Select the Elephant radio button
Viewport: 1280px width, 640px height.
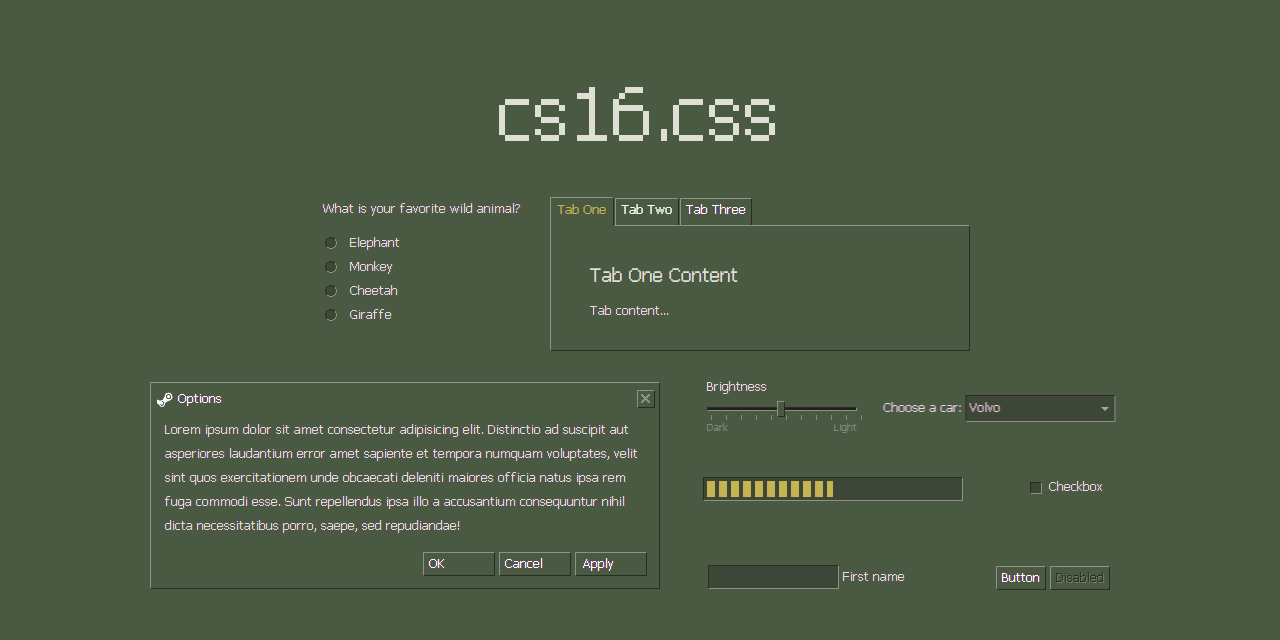pos(331,243)
